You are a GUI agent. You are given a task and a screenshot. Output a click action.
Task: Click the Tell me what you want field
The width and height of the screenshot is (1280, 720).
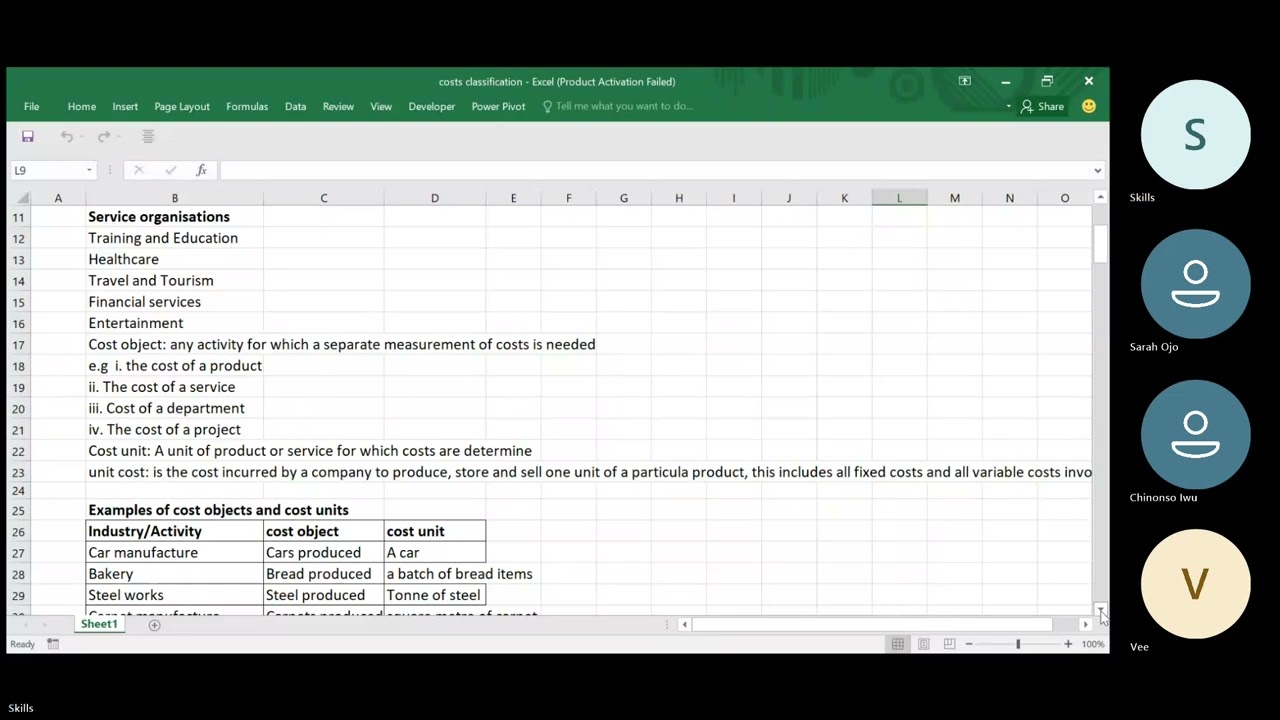point(624,106)
